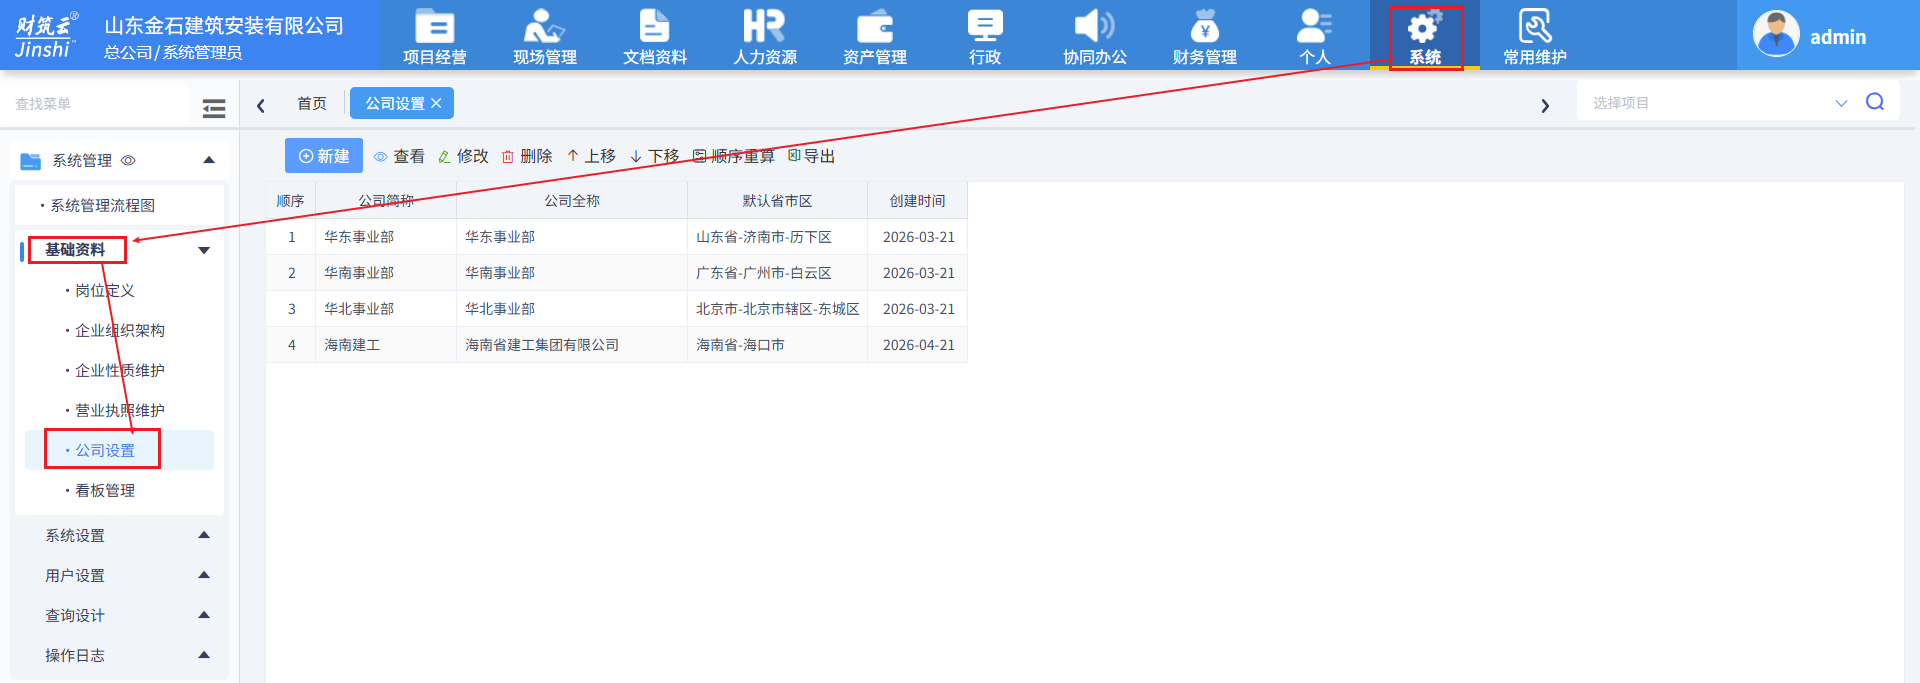This screenshot has width=1920, height=683.
Task: Close the 公司设置 tab
Action: coord(436,103)
